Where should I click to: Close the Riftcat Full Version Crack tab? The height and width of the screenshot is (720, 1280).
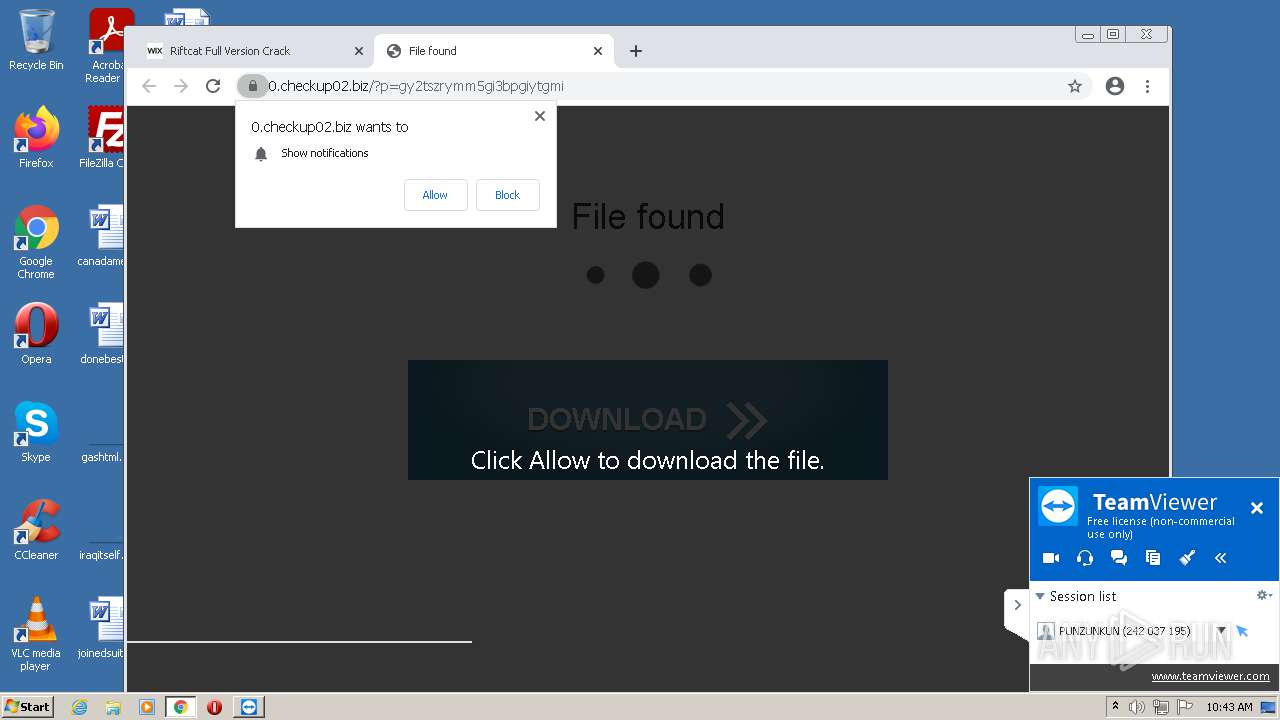[359, 51]
